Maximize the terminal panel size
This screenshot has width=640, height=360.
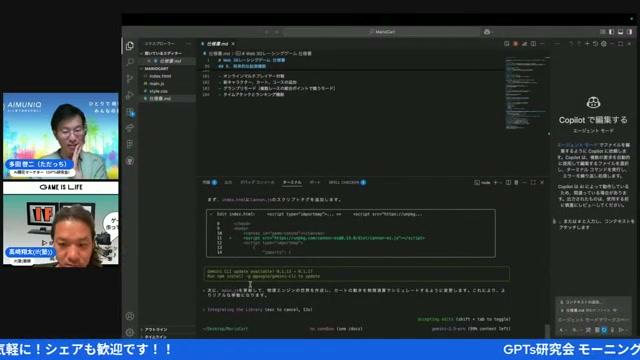point(533,182)
